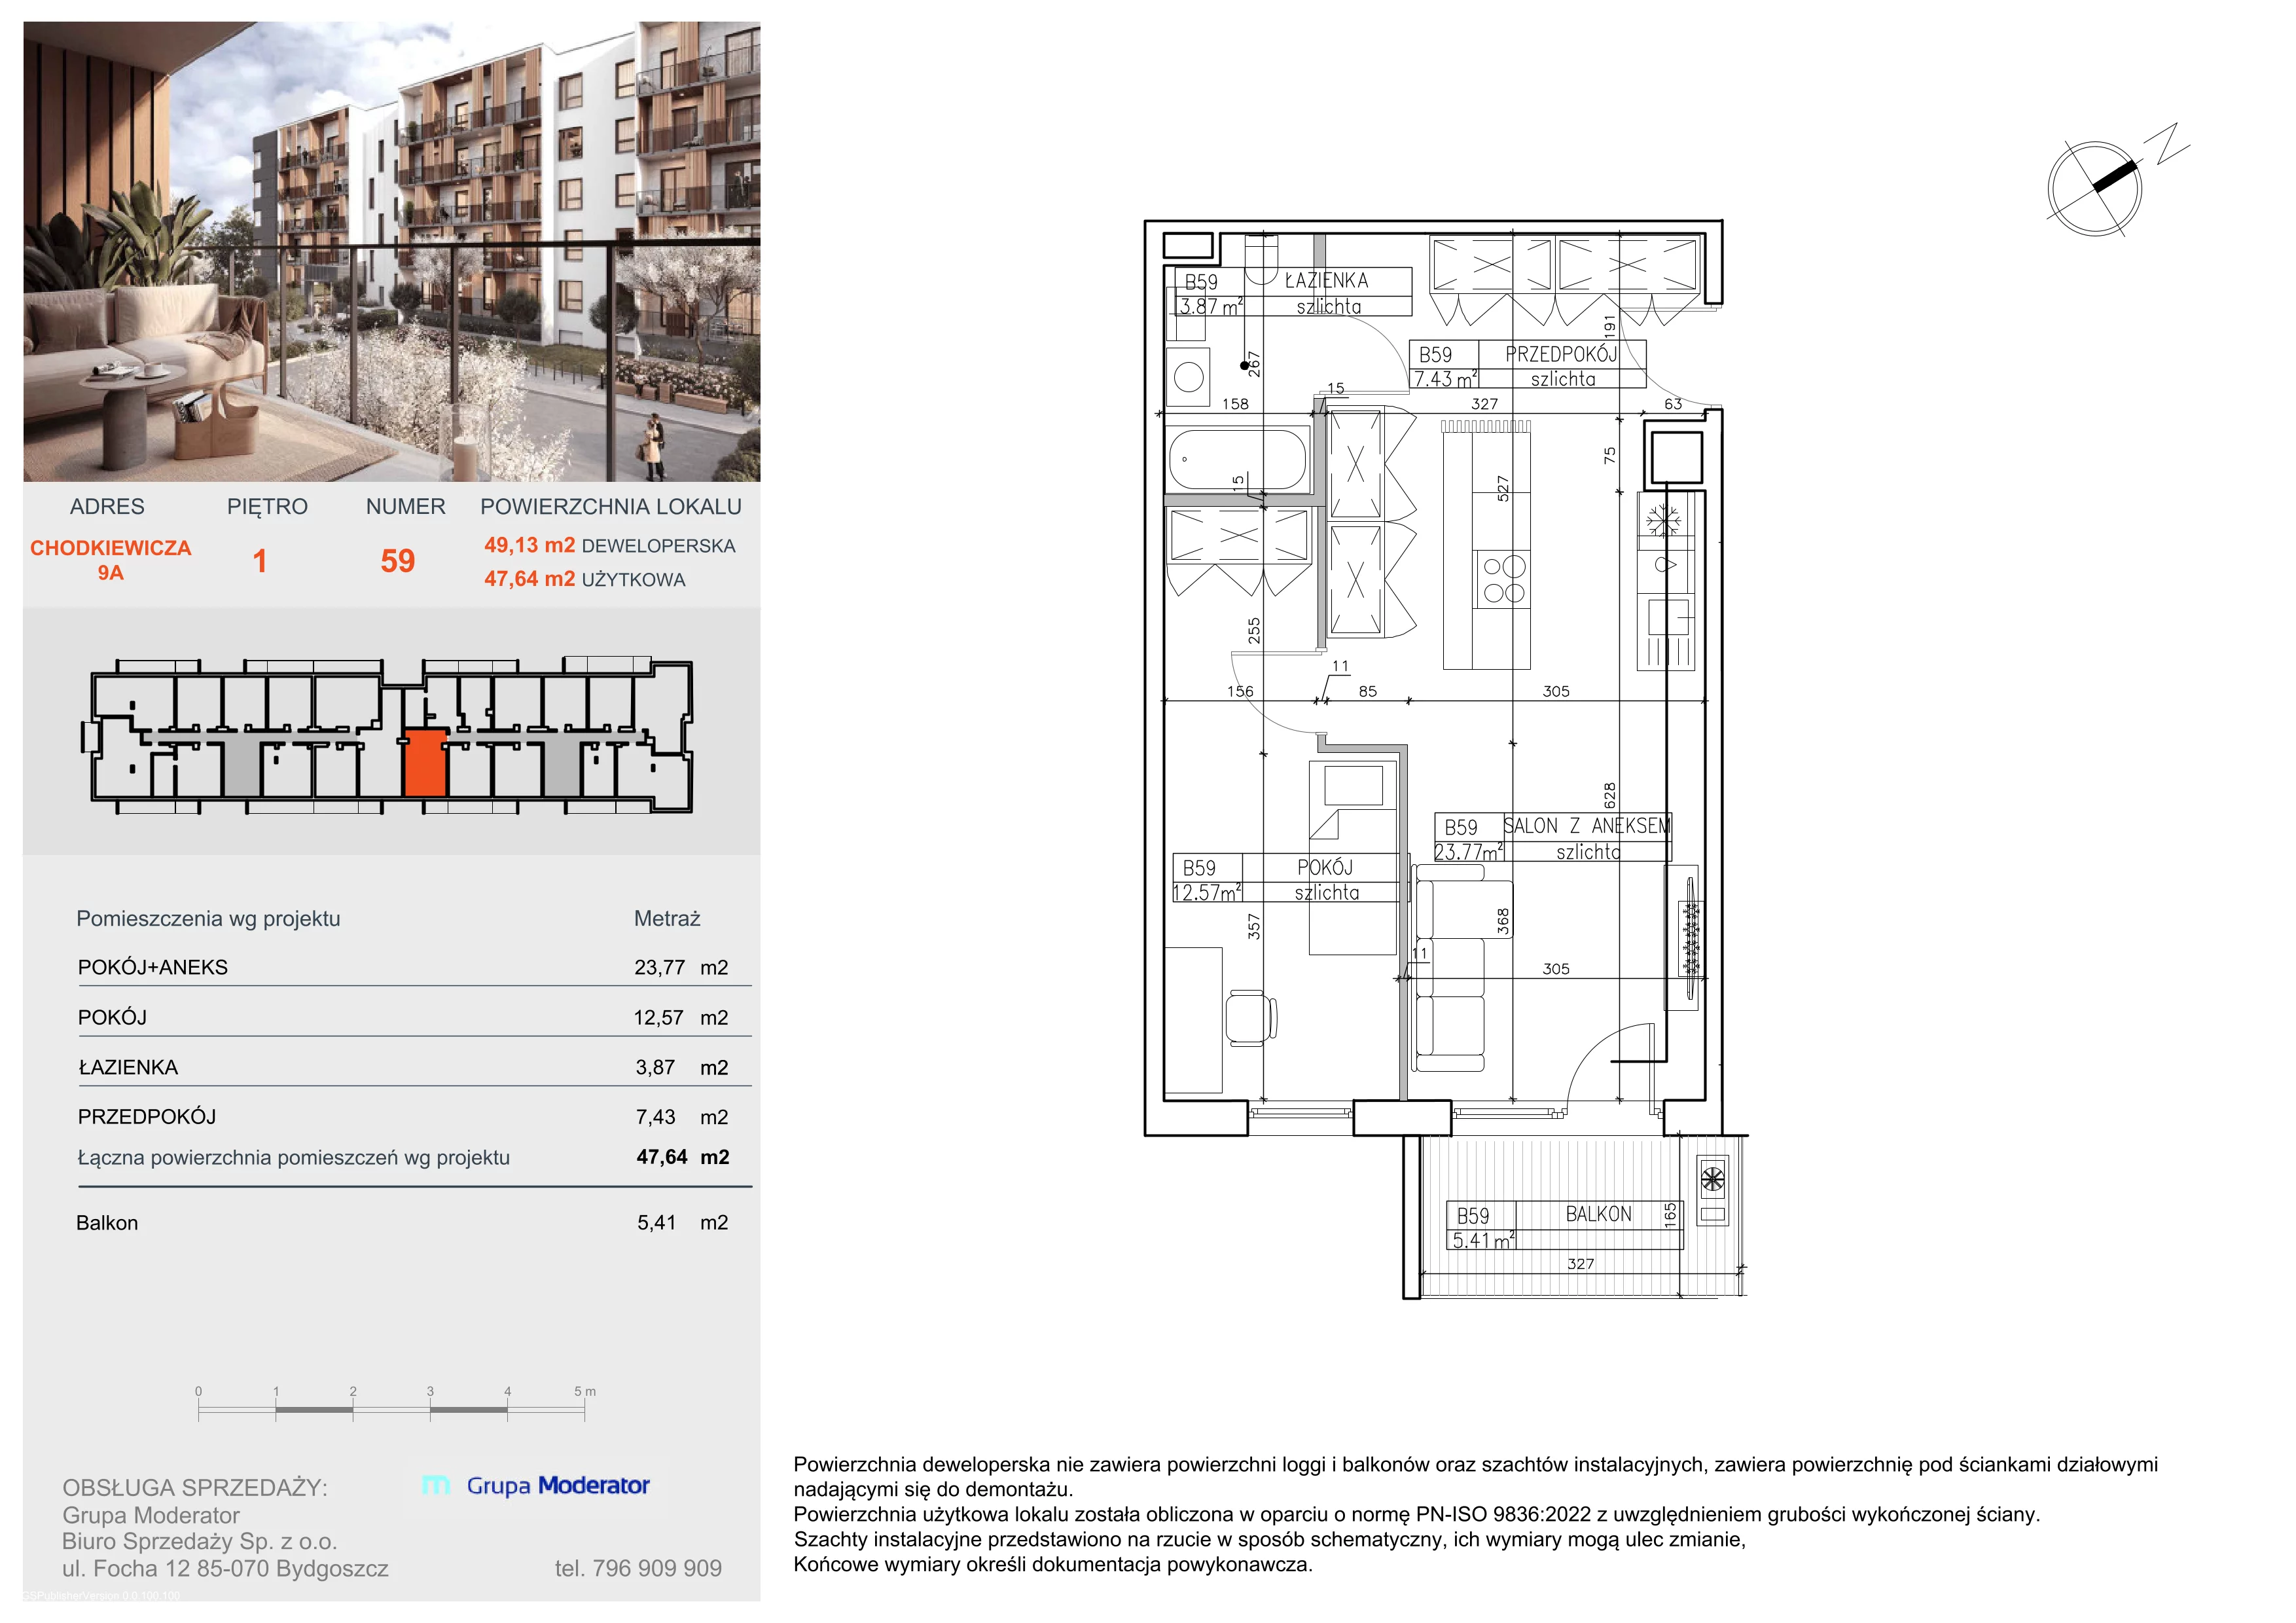Click the Łączna powierzchnia pomieszczeń row

click(x=414, y=1157)
